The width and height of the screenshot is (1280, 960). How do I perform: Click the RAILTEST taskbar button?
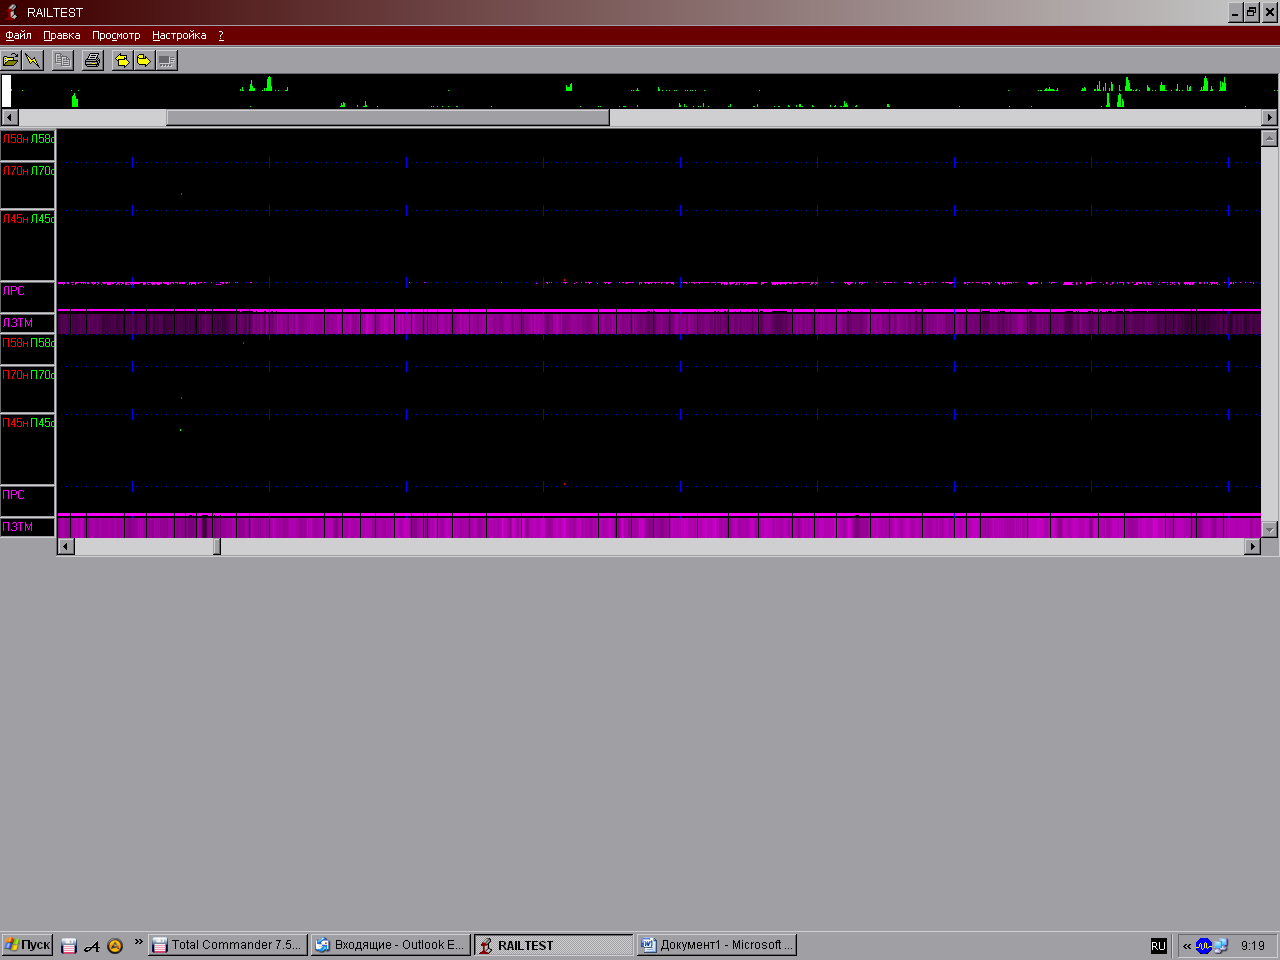click(554, 945)
